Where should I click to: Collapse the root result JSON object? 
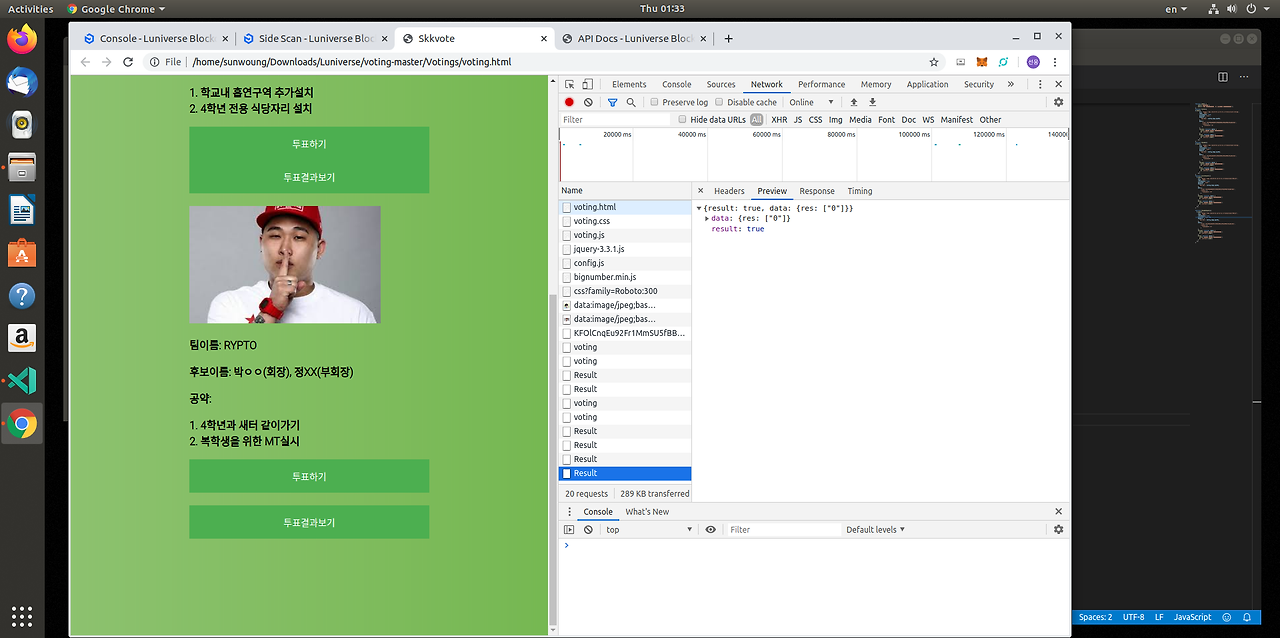pyautogui.click(x=699, y=208)
